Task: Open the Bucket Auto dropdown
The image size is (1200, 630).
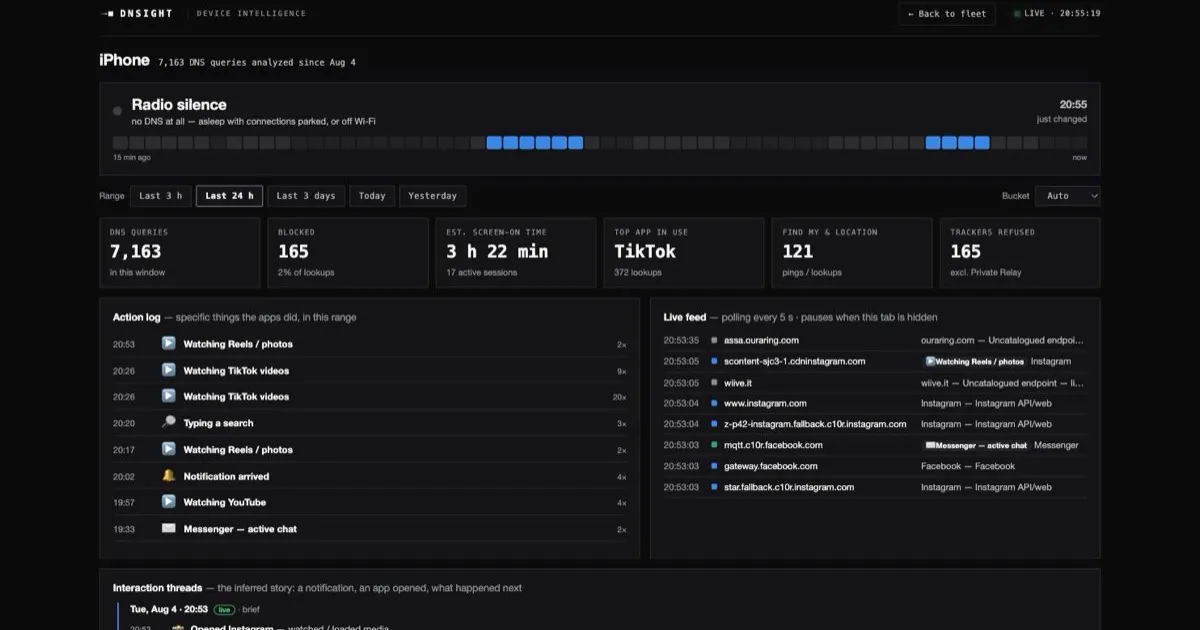Action: tap(1068, 196)
